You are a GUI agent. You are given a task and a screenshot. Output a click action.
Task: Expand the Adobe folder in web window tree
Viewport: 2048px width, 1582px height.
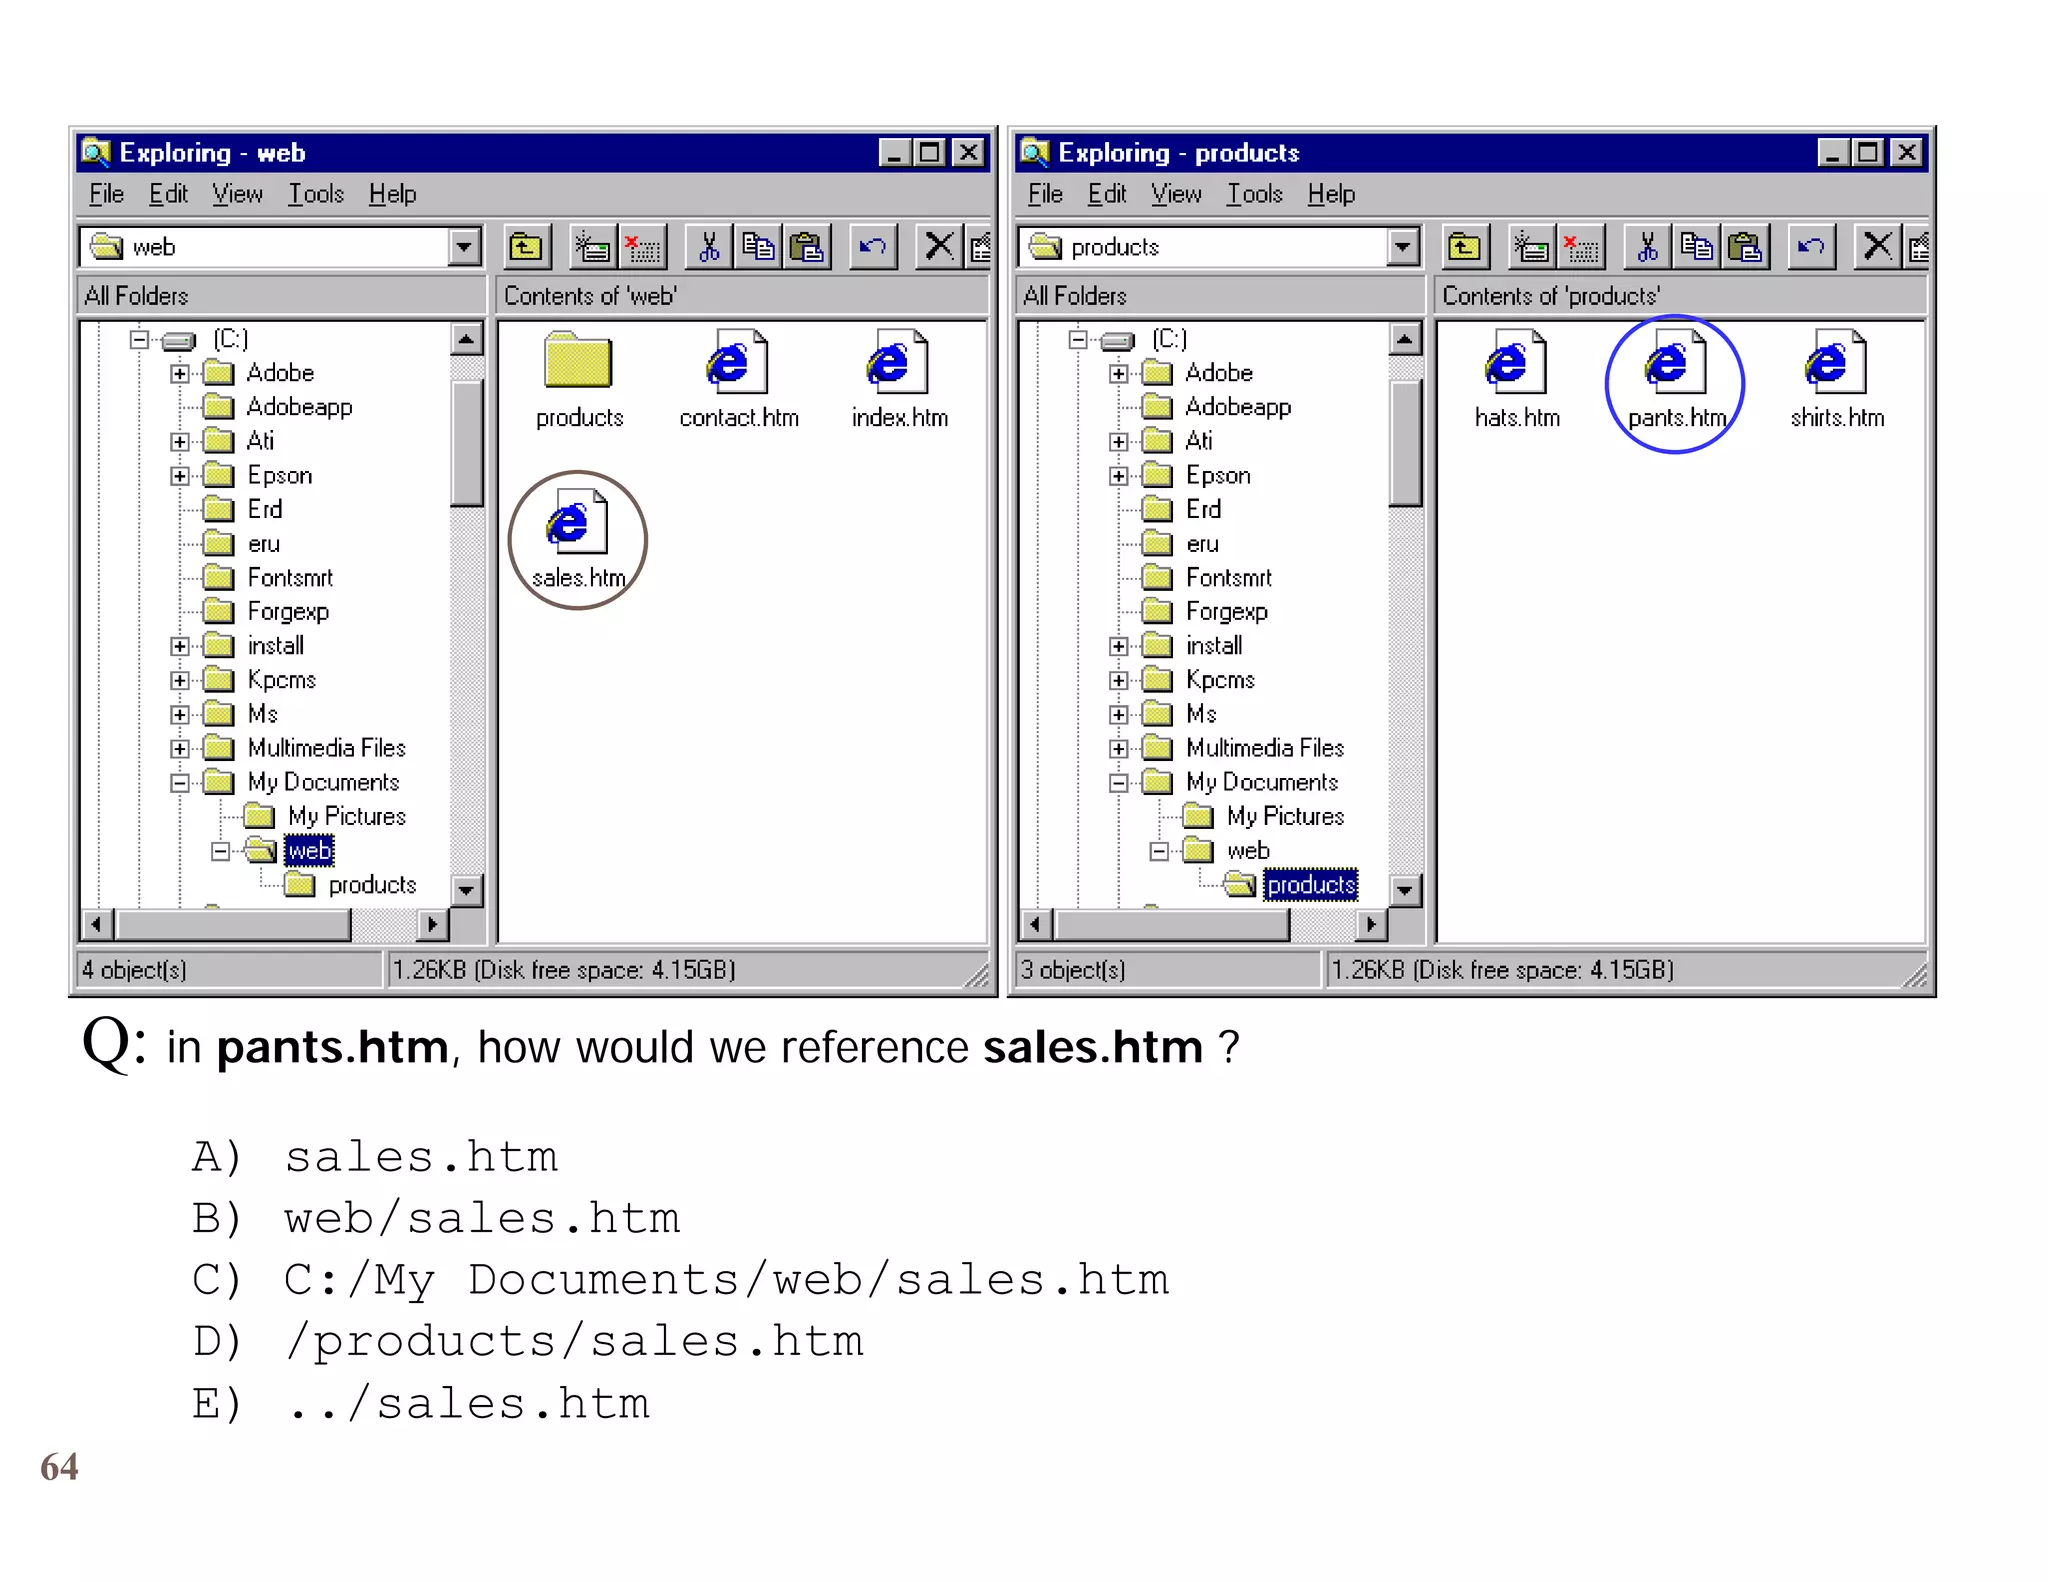coord(180,374)
